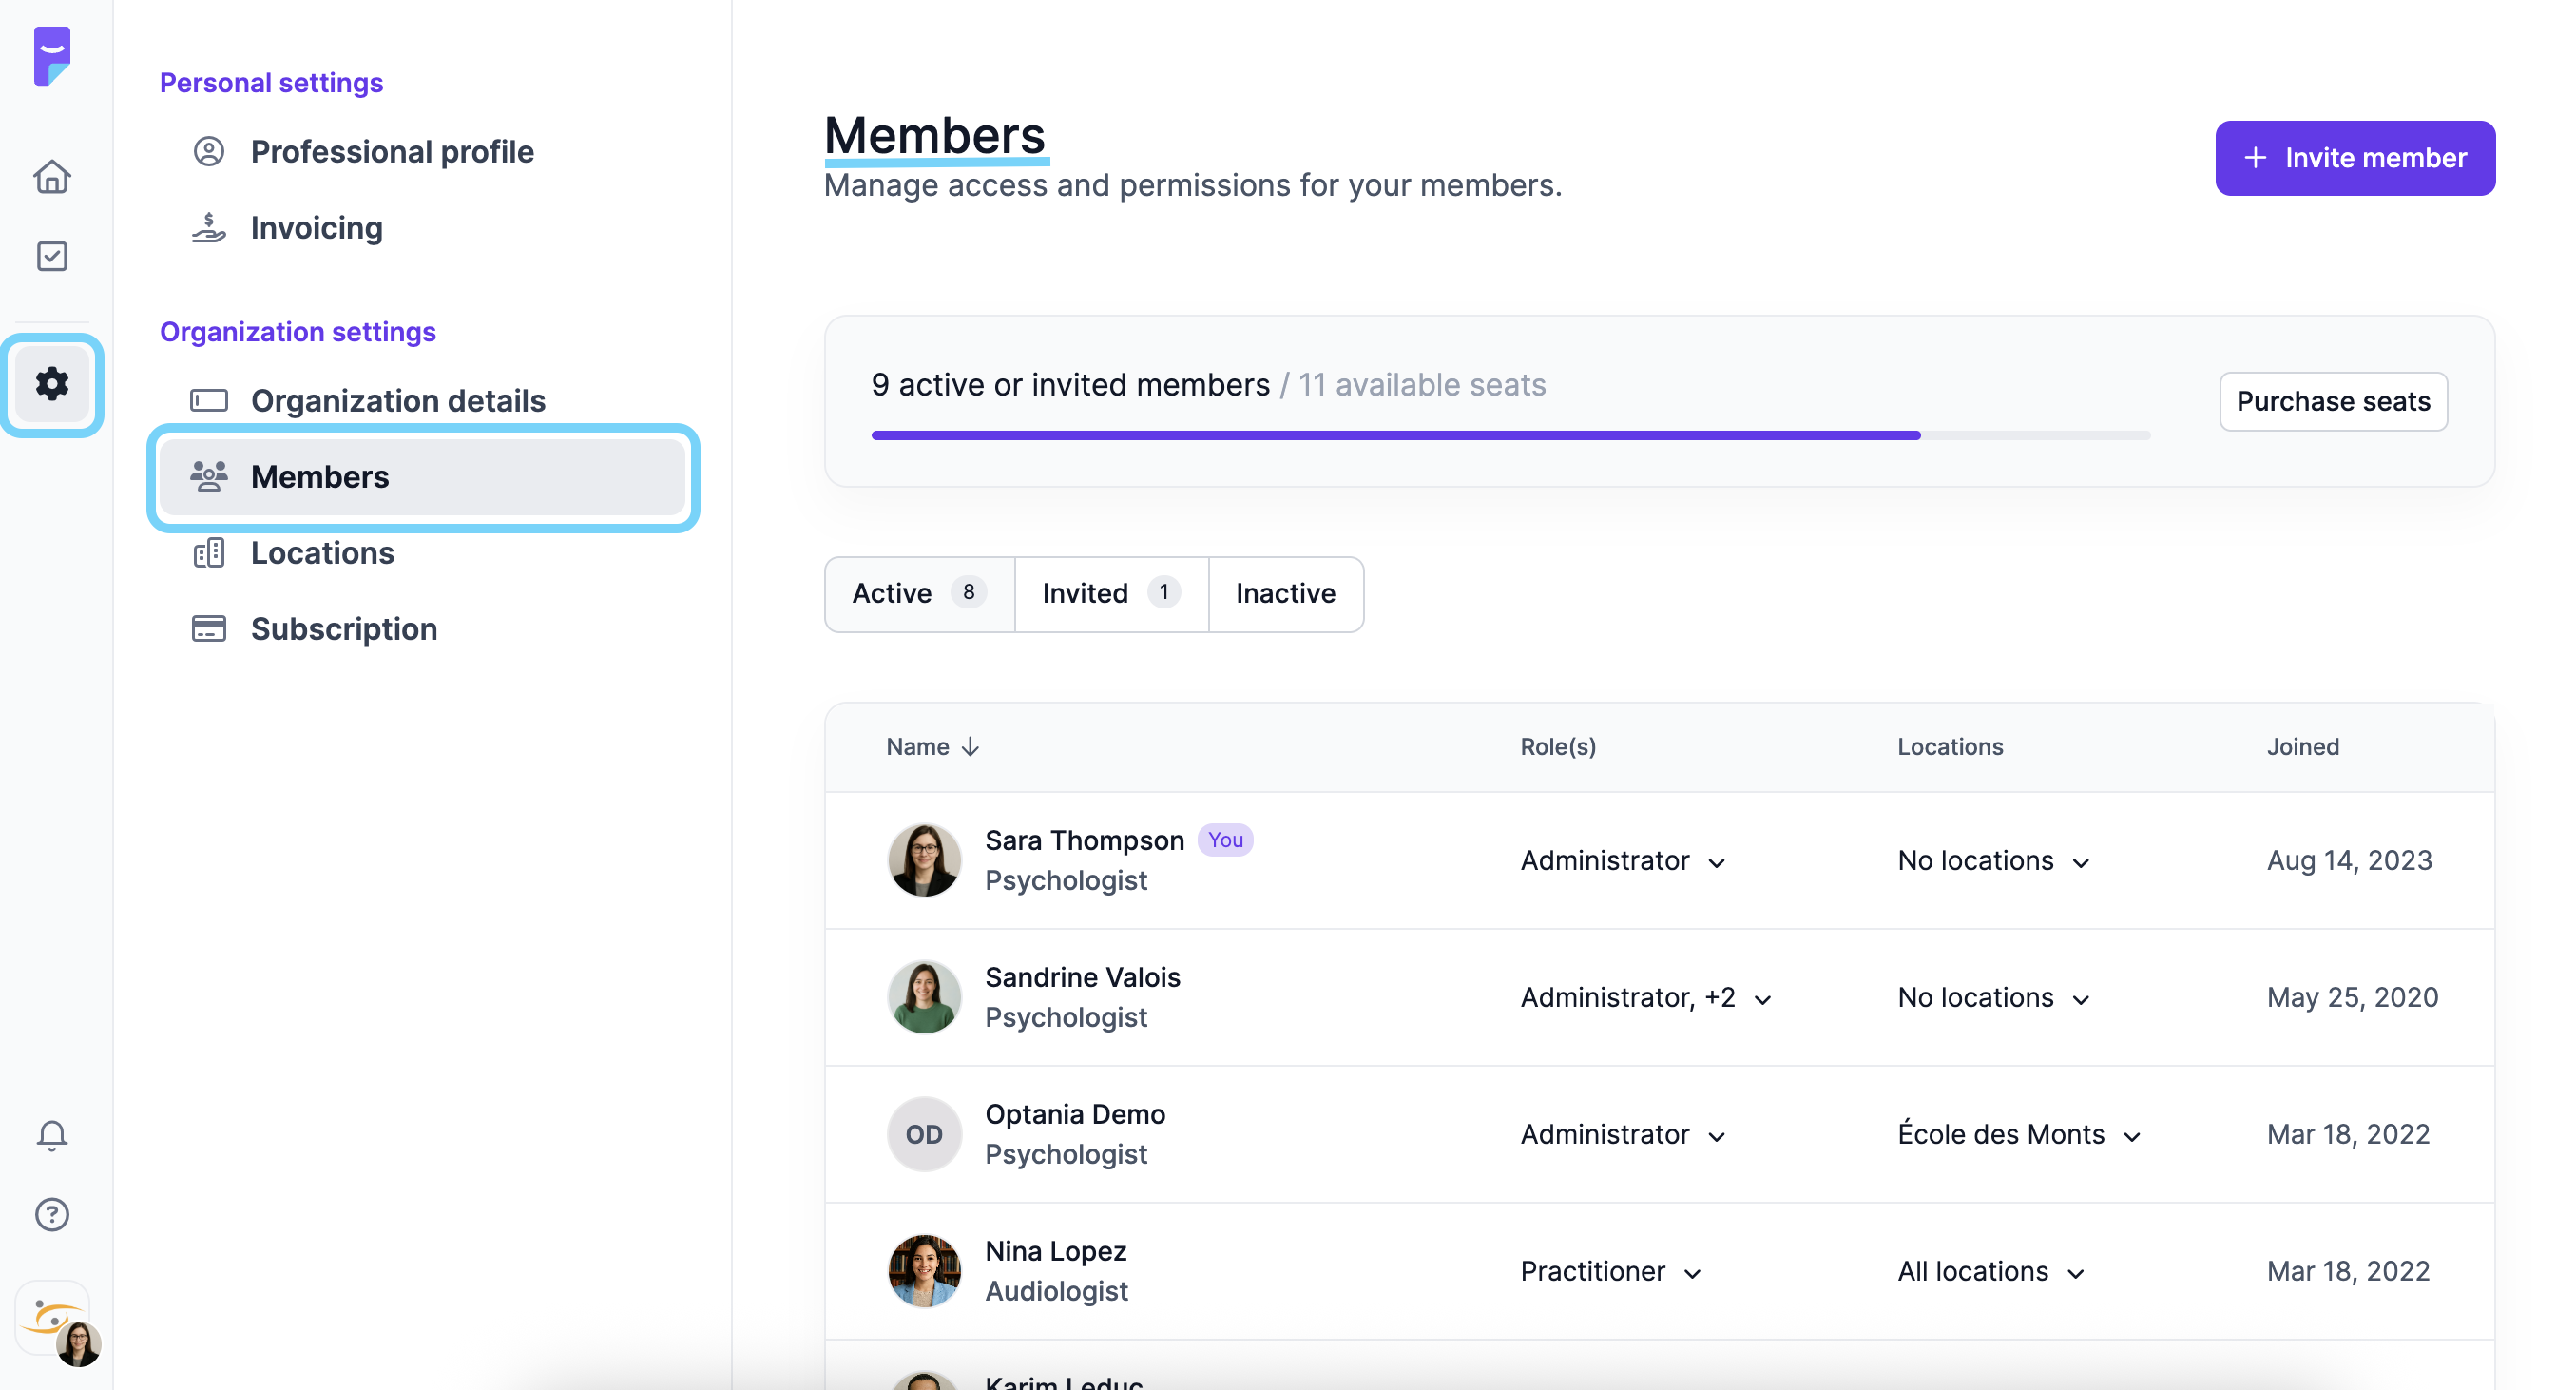Sort by Name arrow icon

click(x=970, y=747)
